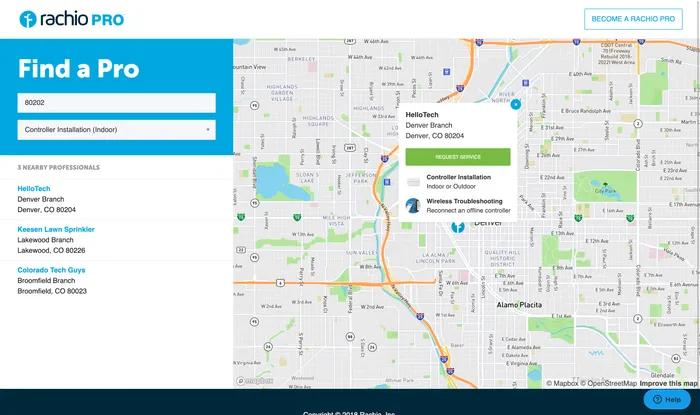
Task: Click 'Wireless Troubleshooting' text in popup
Action: [464, 201]
